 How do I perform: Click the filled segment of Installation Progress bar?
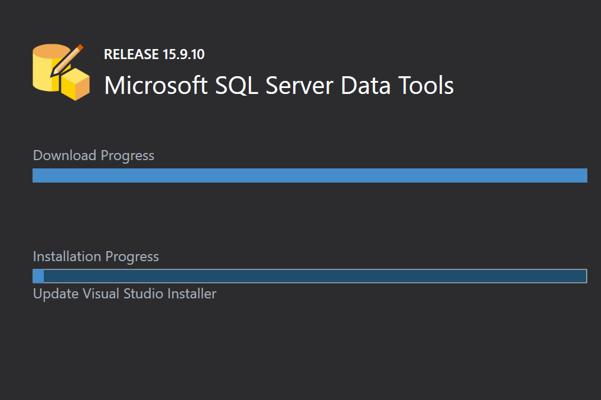click(x=38, y=276)
